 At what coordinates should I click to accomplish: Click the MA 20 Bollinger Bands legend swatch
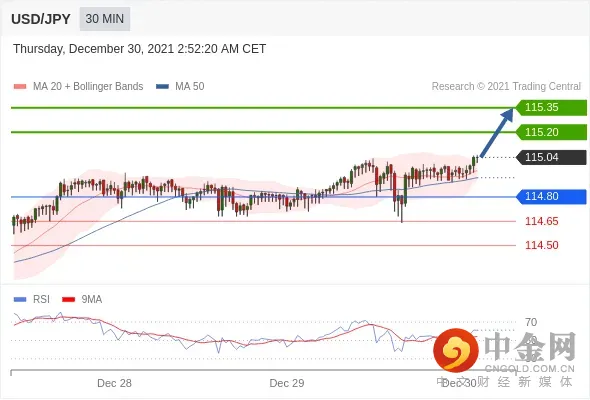(x=20, y=87)
